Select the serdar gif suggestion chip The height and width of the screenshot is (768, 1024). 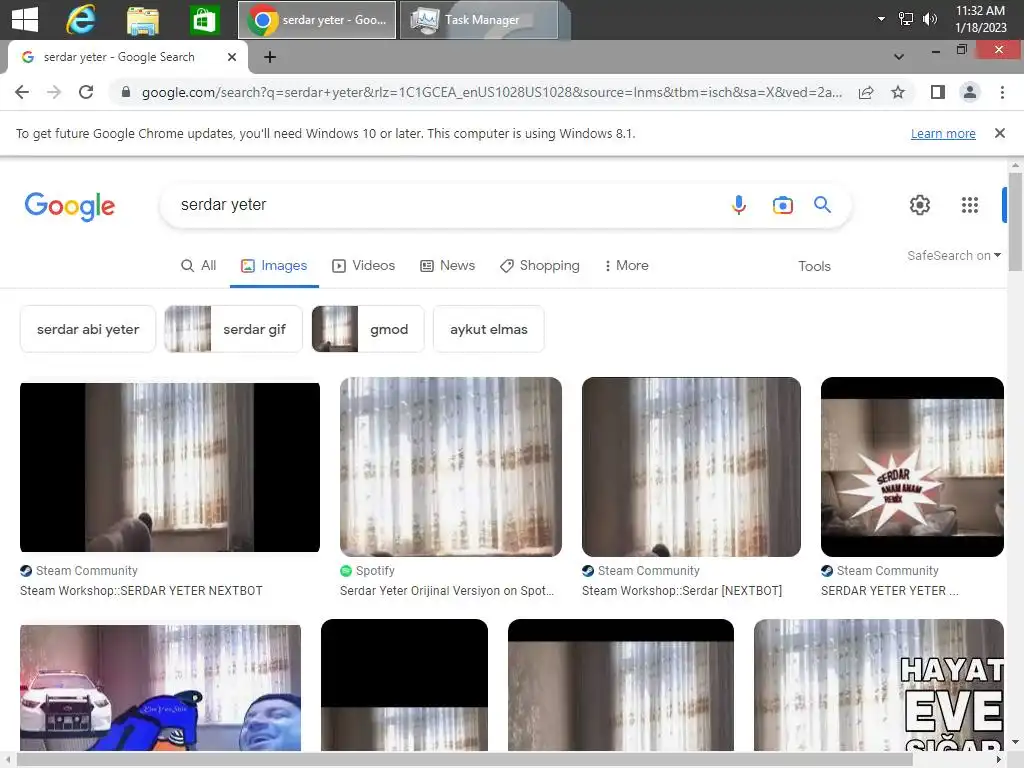click(x=234, y=329)
